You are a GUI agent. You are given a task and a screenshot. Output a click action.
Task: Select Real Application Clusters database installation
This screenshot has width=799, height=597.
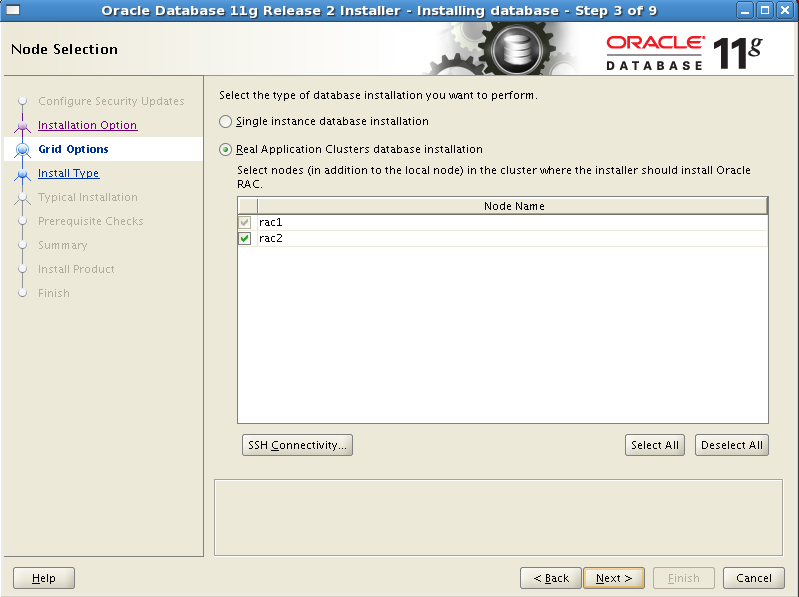point(226,149)
